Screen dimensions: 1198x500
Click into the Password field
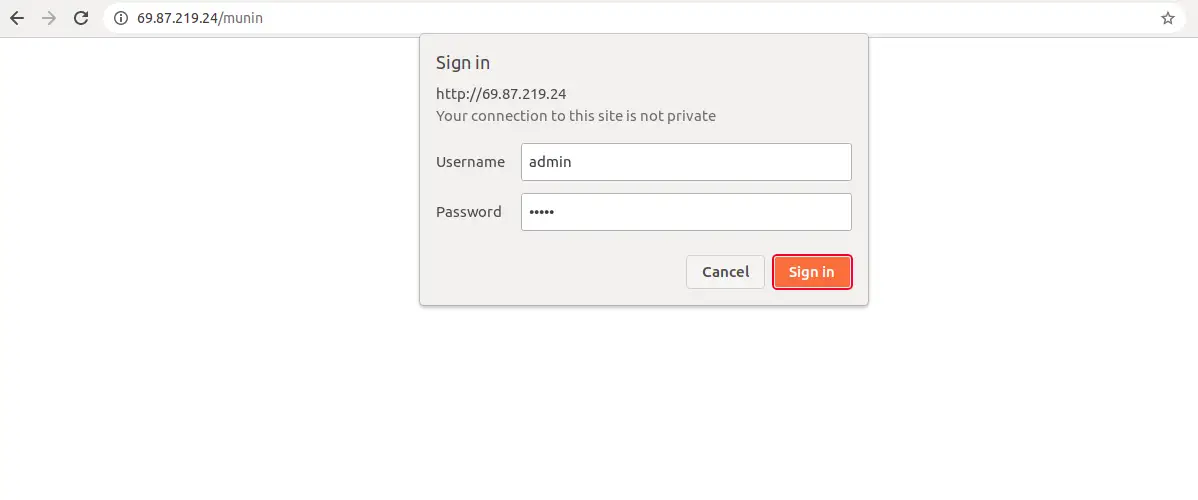click(686, 212)
